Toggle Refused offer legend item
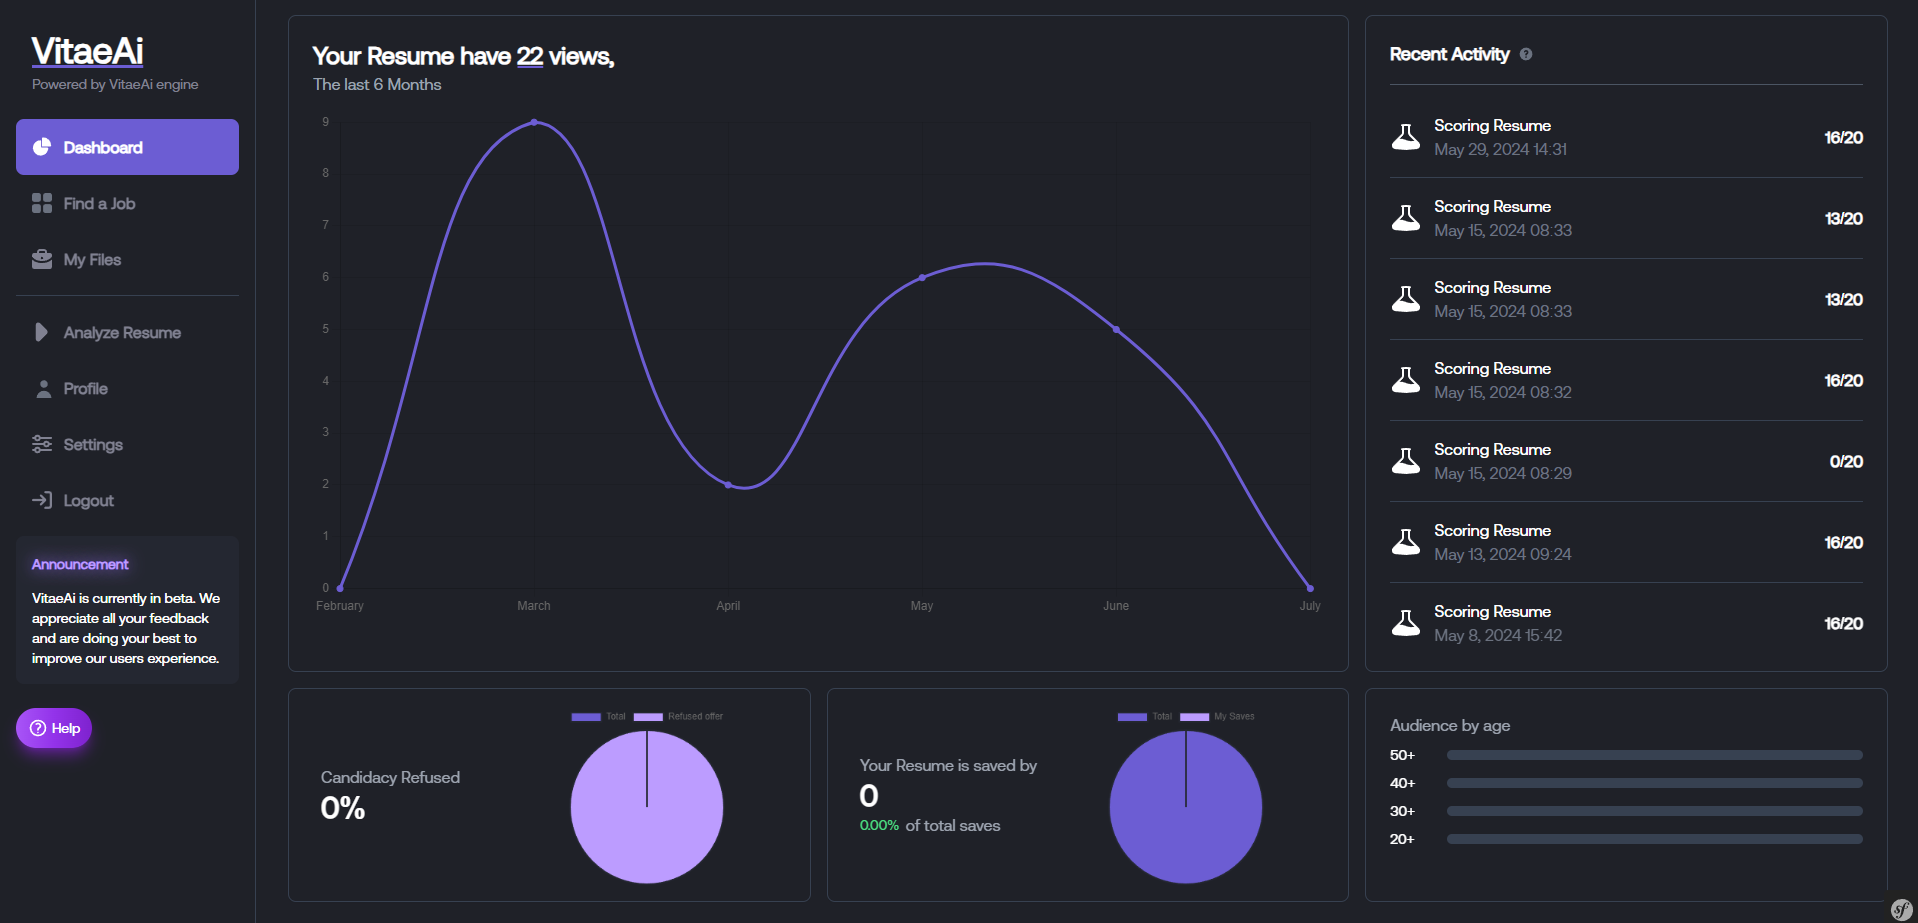The height and width of the screenshot is (923, 1918). pyautogui.click(x=678, y=716)
